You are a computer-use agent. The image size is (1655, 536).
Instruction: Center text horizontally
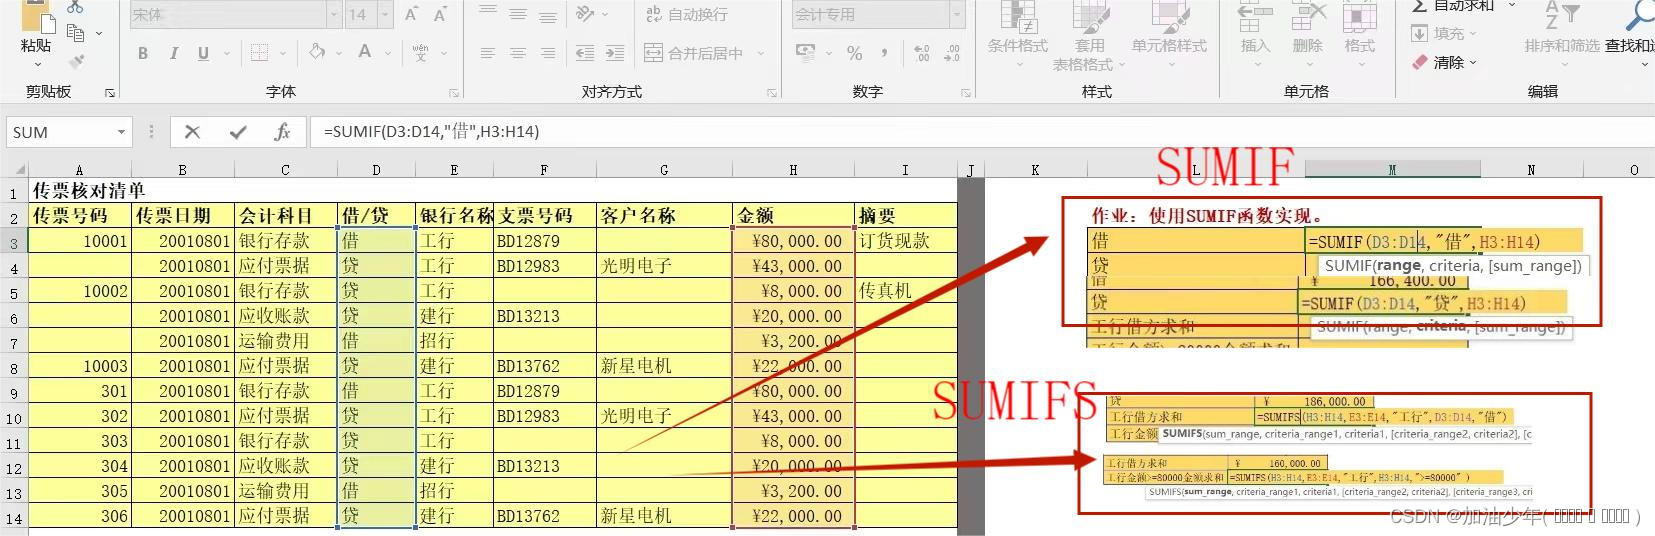point(518,53)
